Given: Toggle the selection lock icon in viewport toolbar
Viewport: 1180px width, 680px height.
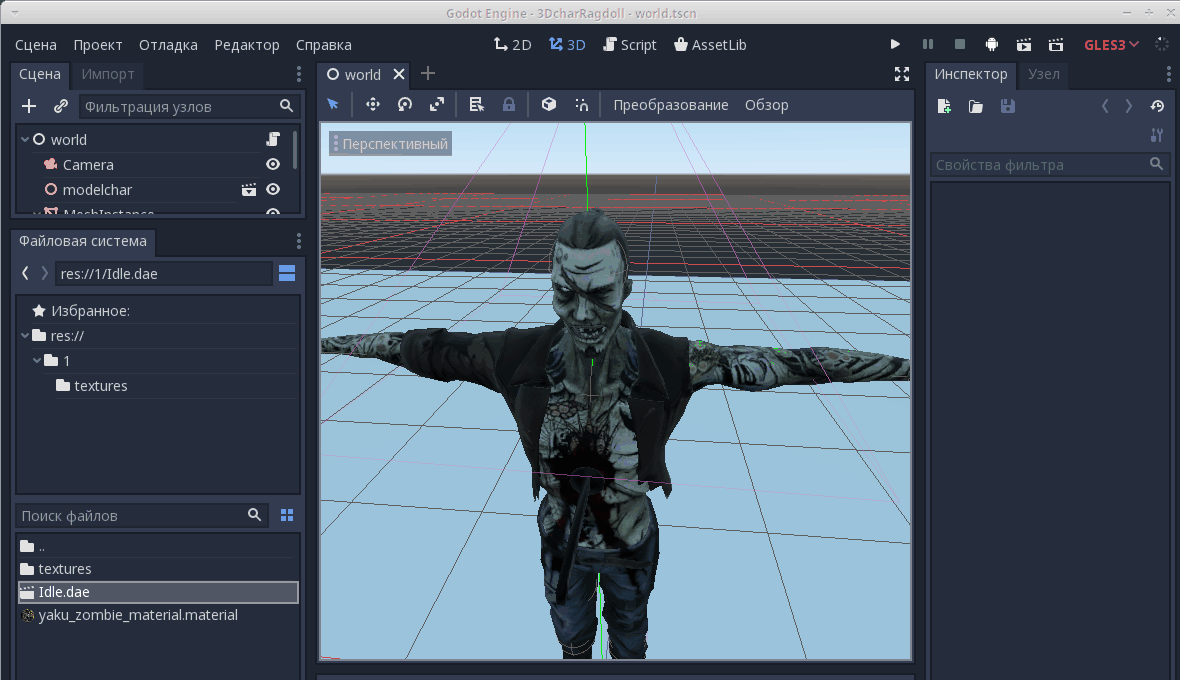Looking at the screenshot, I should coord(509,104).
